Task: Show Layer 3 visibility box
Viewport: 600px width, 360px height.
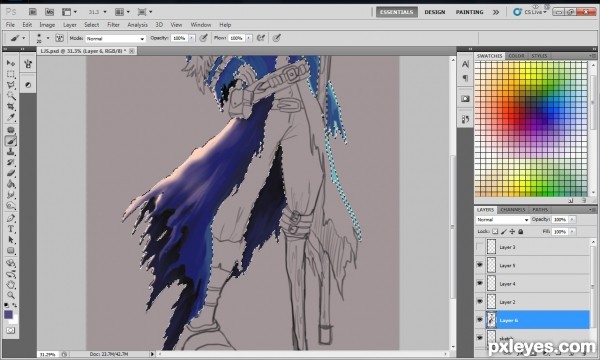Action: [479, 247]
